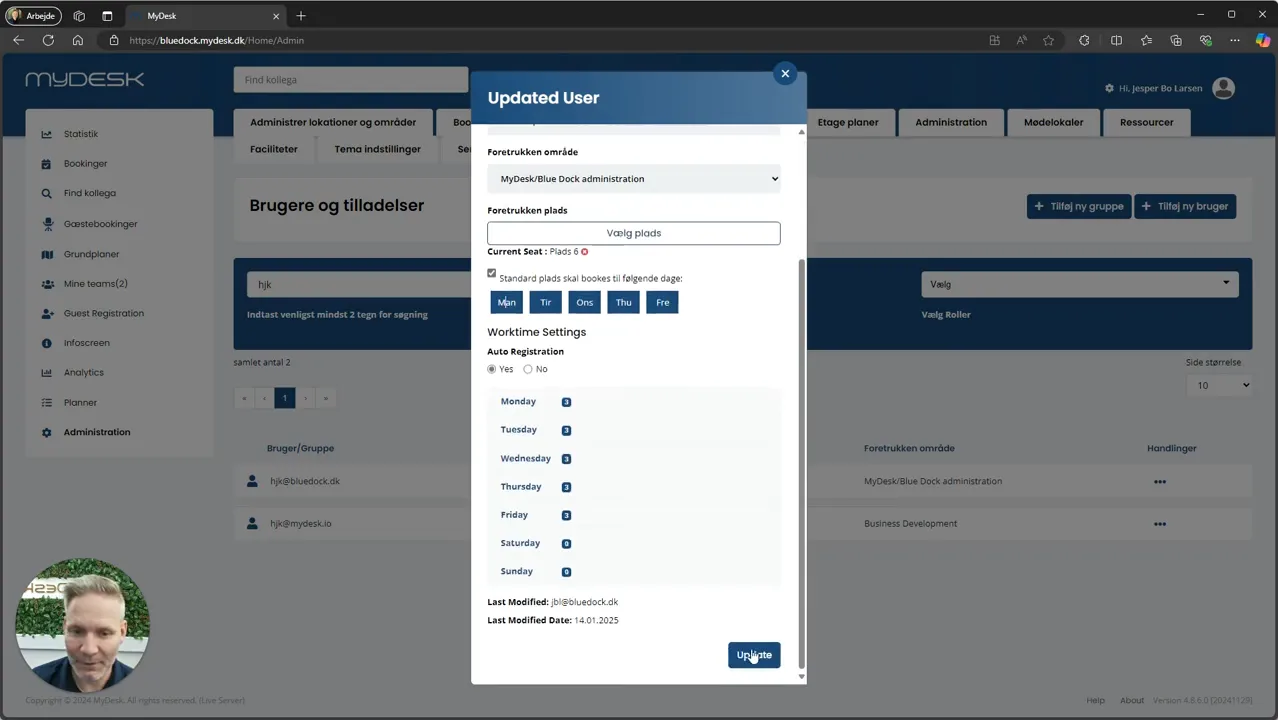The height and width of the screenshot is (720, 1278).
Task: Toggle the standard plads booking checkbox
Action: (x=492, y=273)
